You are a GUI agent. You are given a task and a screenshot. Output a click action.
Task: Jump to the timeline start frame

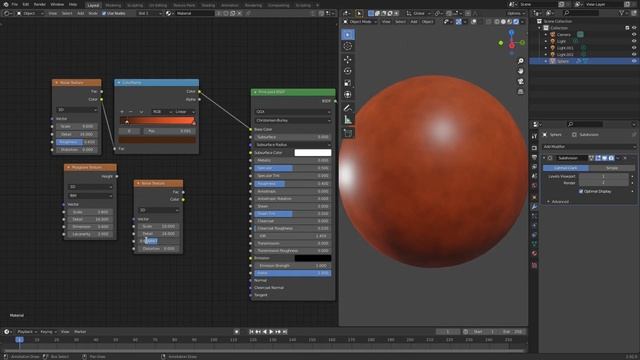pyautogui.click(x=251, y=332)
